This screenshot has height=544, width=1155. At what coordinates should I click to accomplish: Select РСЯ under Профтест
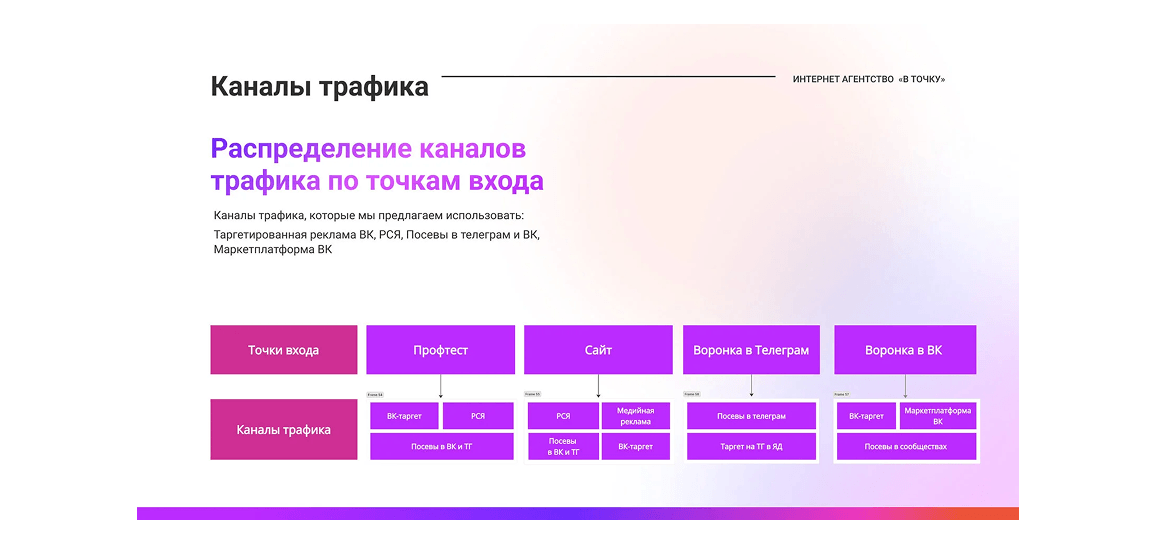click(x=478, y=416)
